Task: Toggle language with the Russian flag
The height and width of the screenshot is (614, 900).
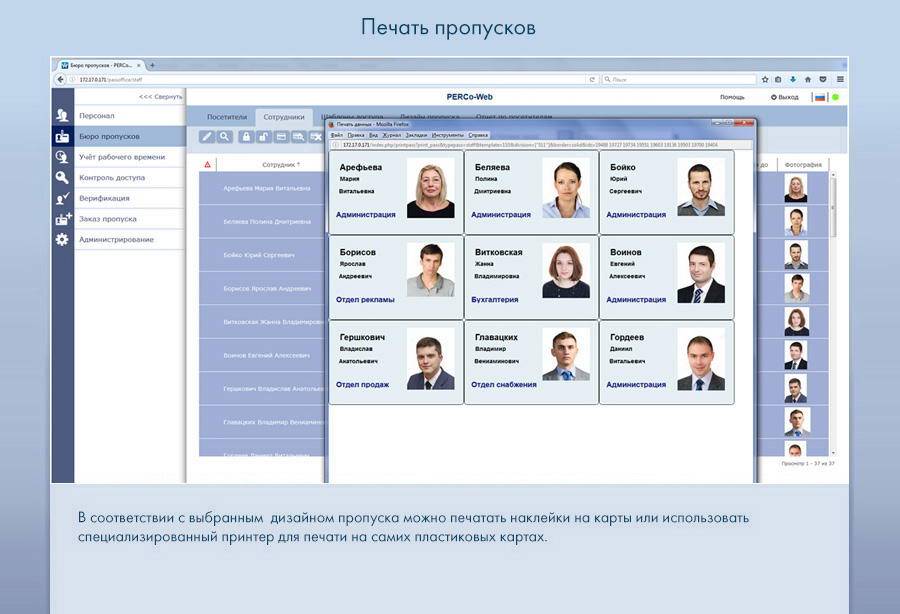Action: click(x=819, y=97)
